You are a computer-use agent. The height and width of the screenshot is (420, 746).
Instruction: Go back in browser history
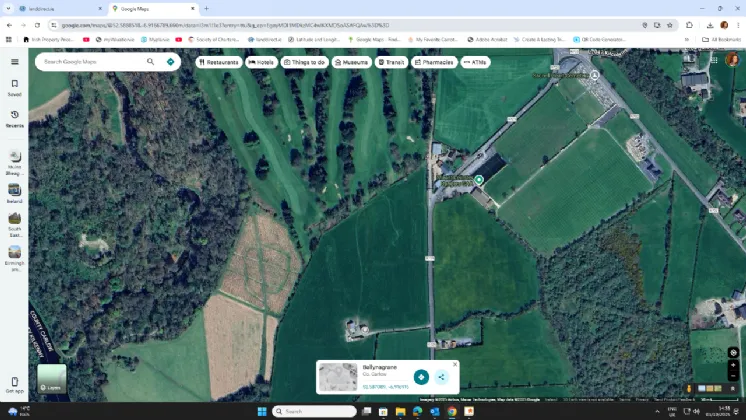point(10,25)
